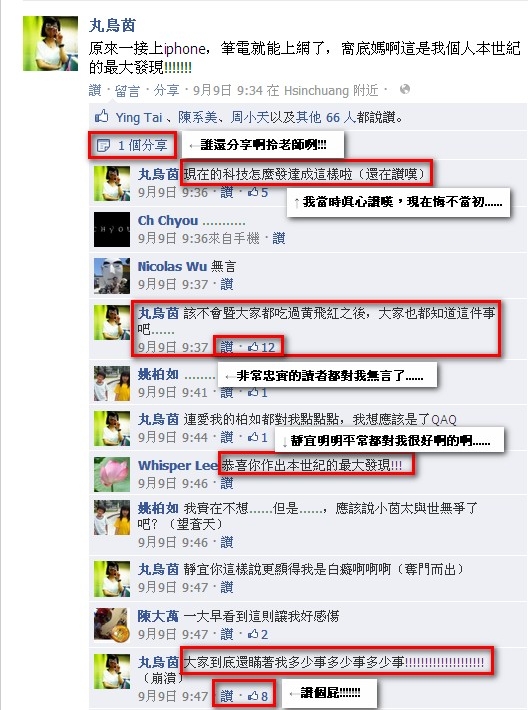Click 分享 under the main post

pyautogui.click(x=166, y=90)
